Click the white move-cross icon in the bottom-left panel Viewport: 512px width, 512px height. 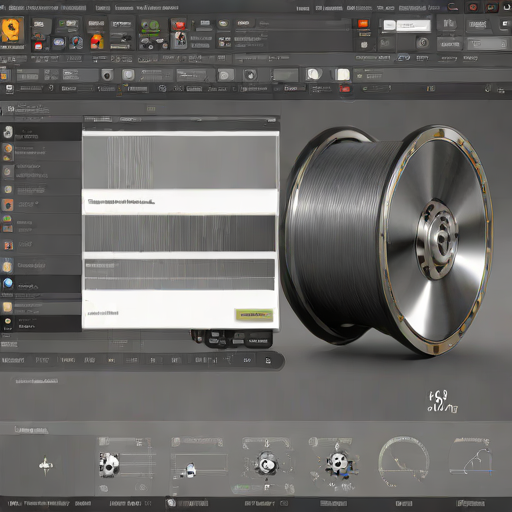[x=46, y=465]
